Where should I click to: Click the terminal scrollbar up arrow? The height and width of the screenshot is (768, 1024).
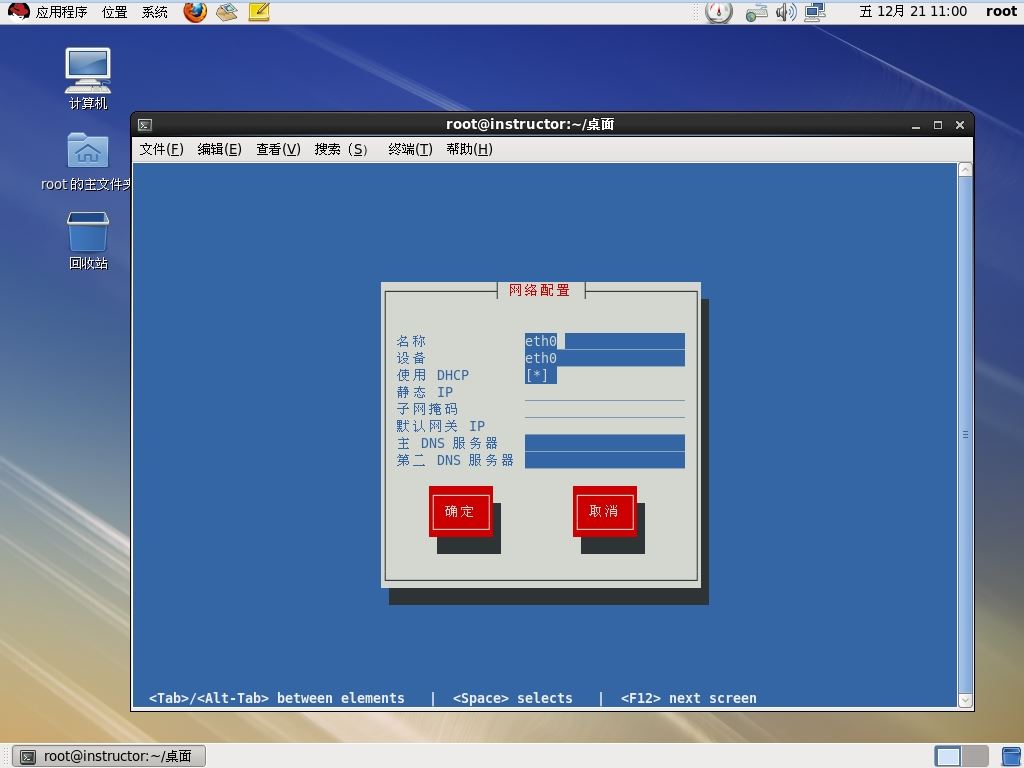point(965,170)
